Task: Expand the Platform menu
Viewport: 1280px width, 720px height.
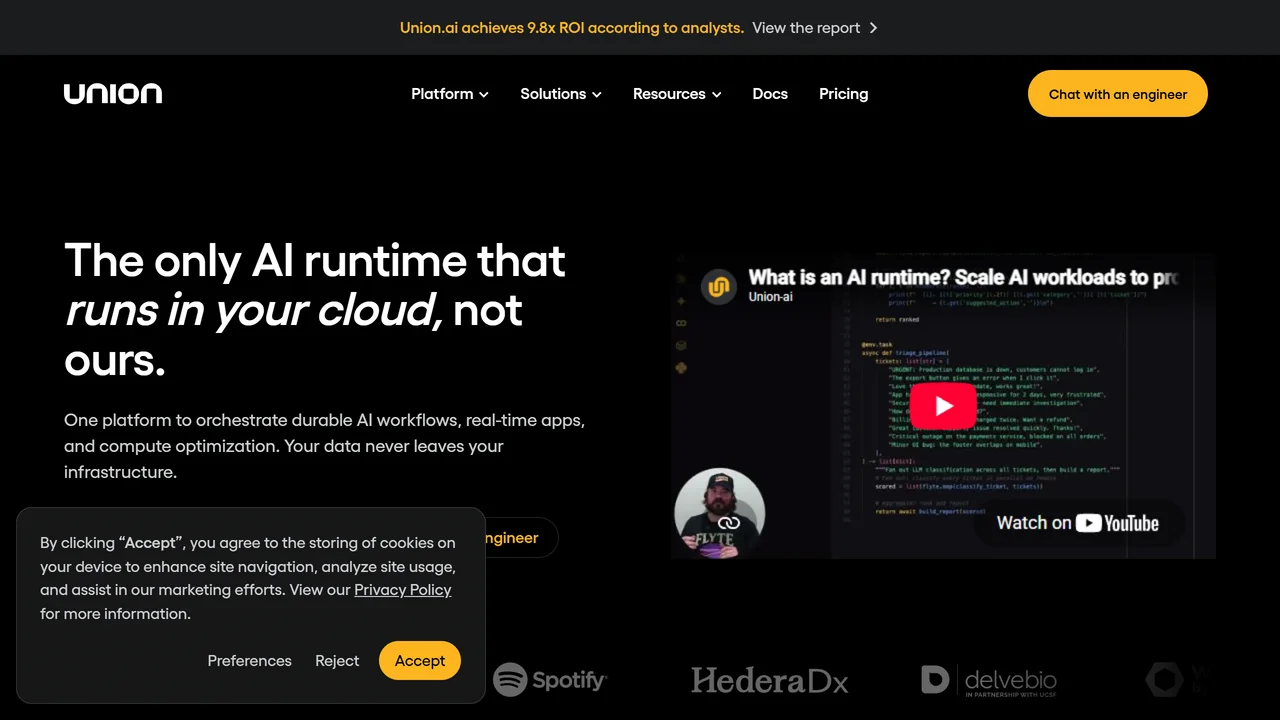Action: [x=450, y=94]
